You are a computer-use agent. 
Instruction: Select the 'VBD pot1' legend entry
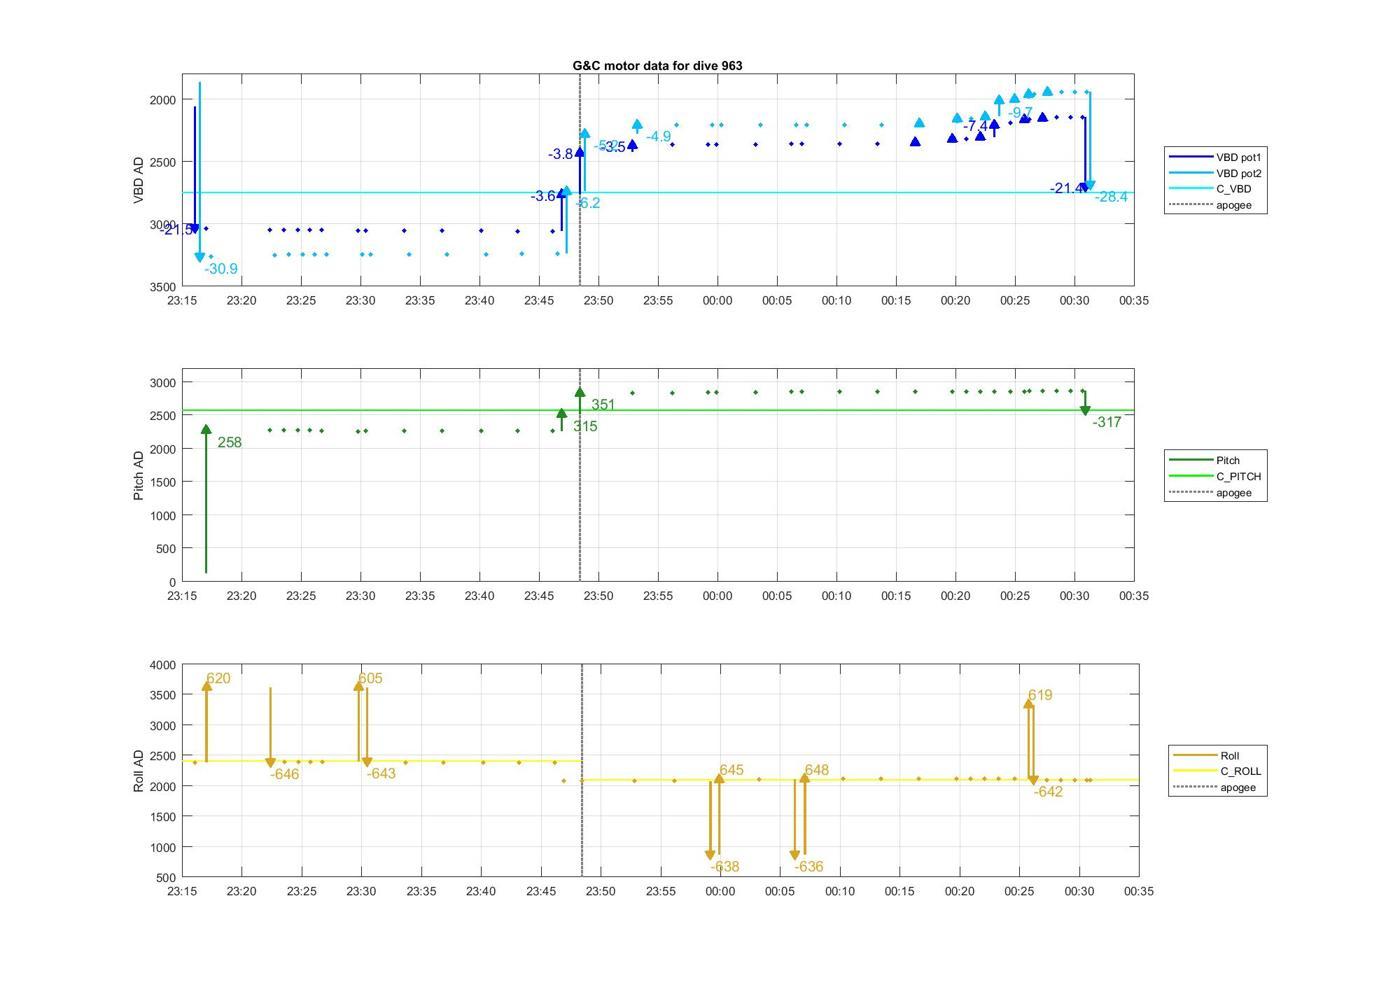[x=1216, y=157]
